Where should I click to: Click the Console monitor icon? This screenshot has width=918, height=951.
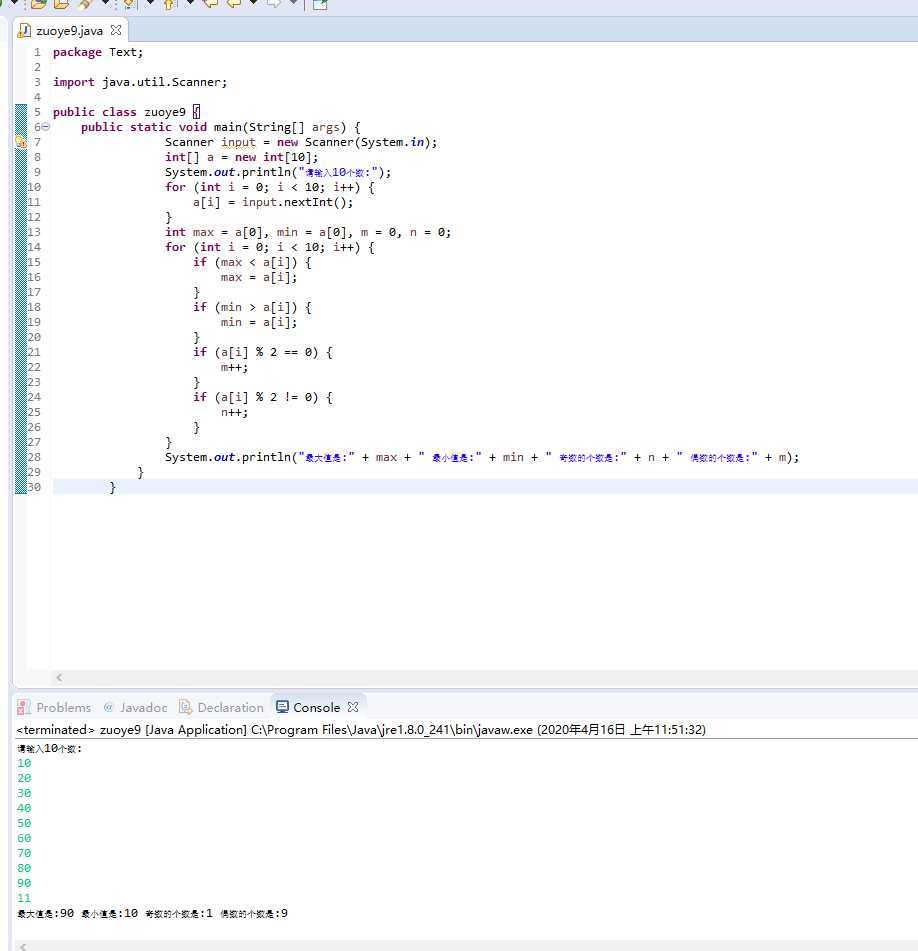(282, 707)
